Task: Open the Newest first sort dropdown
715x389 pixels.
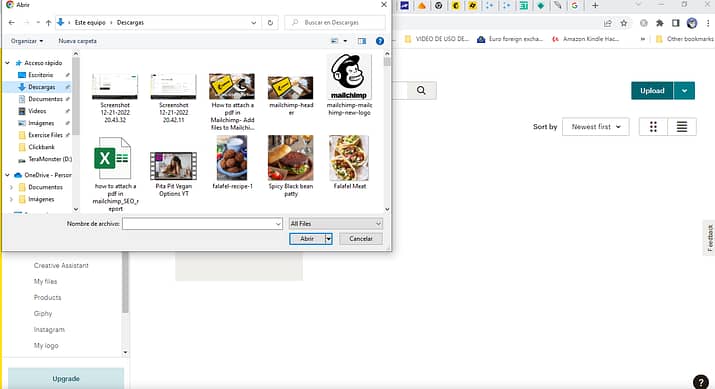Action: (596, 127)
